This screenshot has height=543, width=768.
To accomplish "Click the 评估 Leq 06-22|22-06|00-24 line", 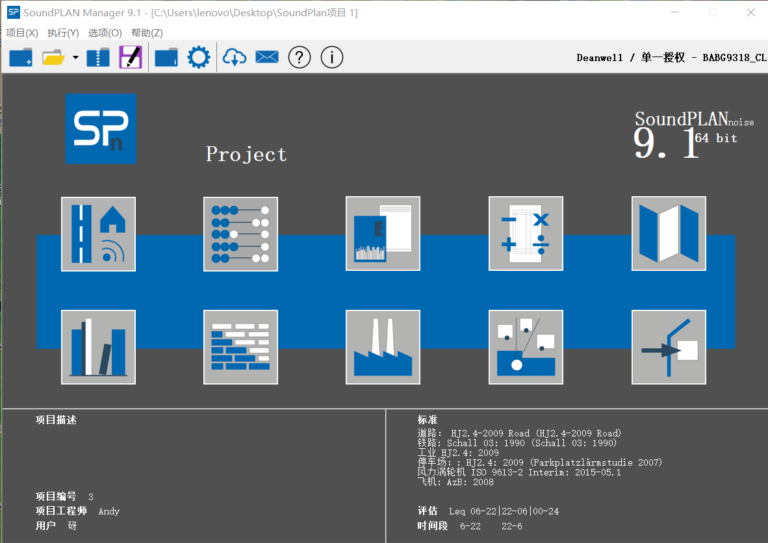I will click(488, 511).
